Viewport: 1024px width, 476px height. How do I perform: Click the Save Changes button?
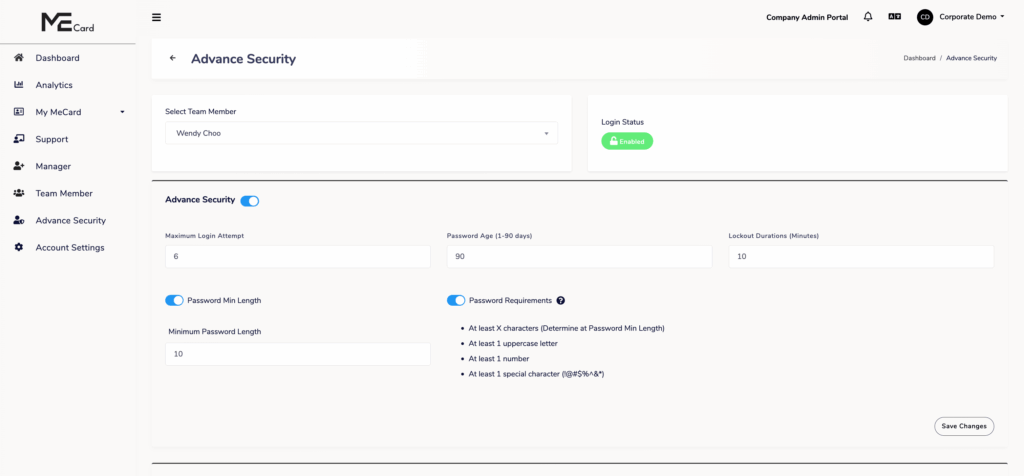click(964, 426)
